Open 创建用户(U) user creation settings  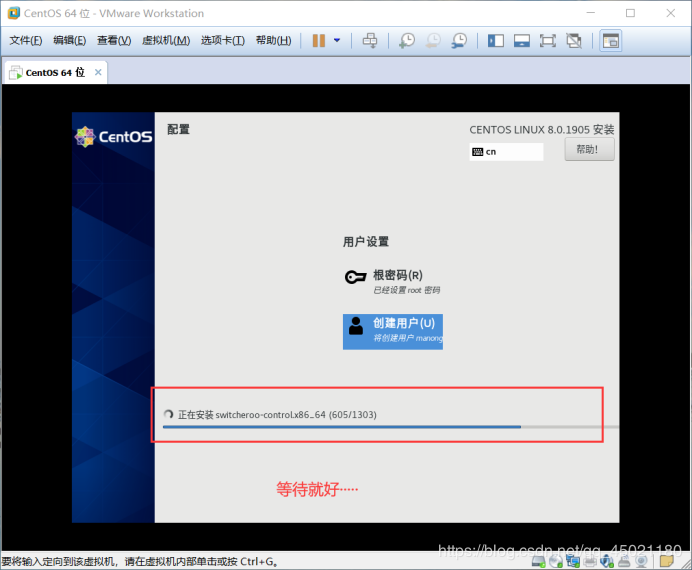click(x=393, y=332)
